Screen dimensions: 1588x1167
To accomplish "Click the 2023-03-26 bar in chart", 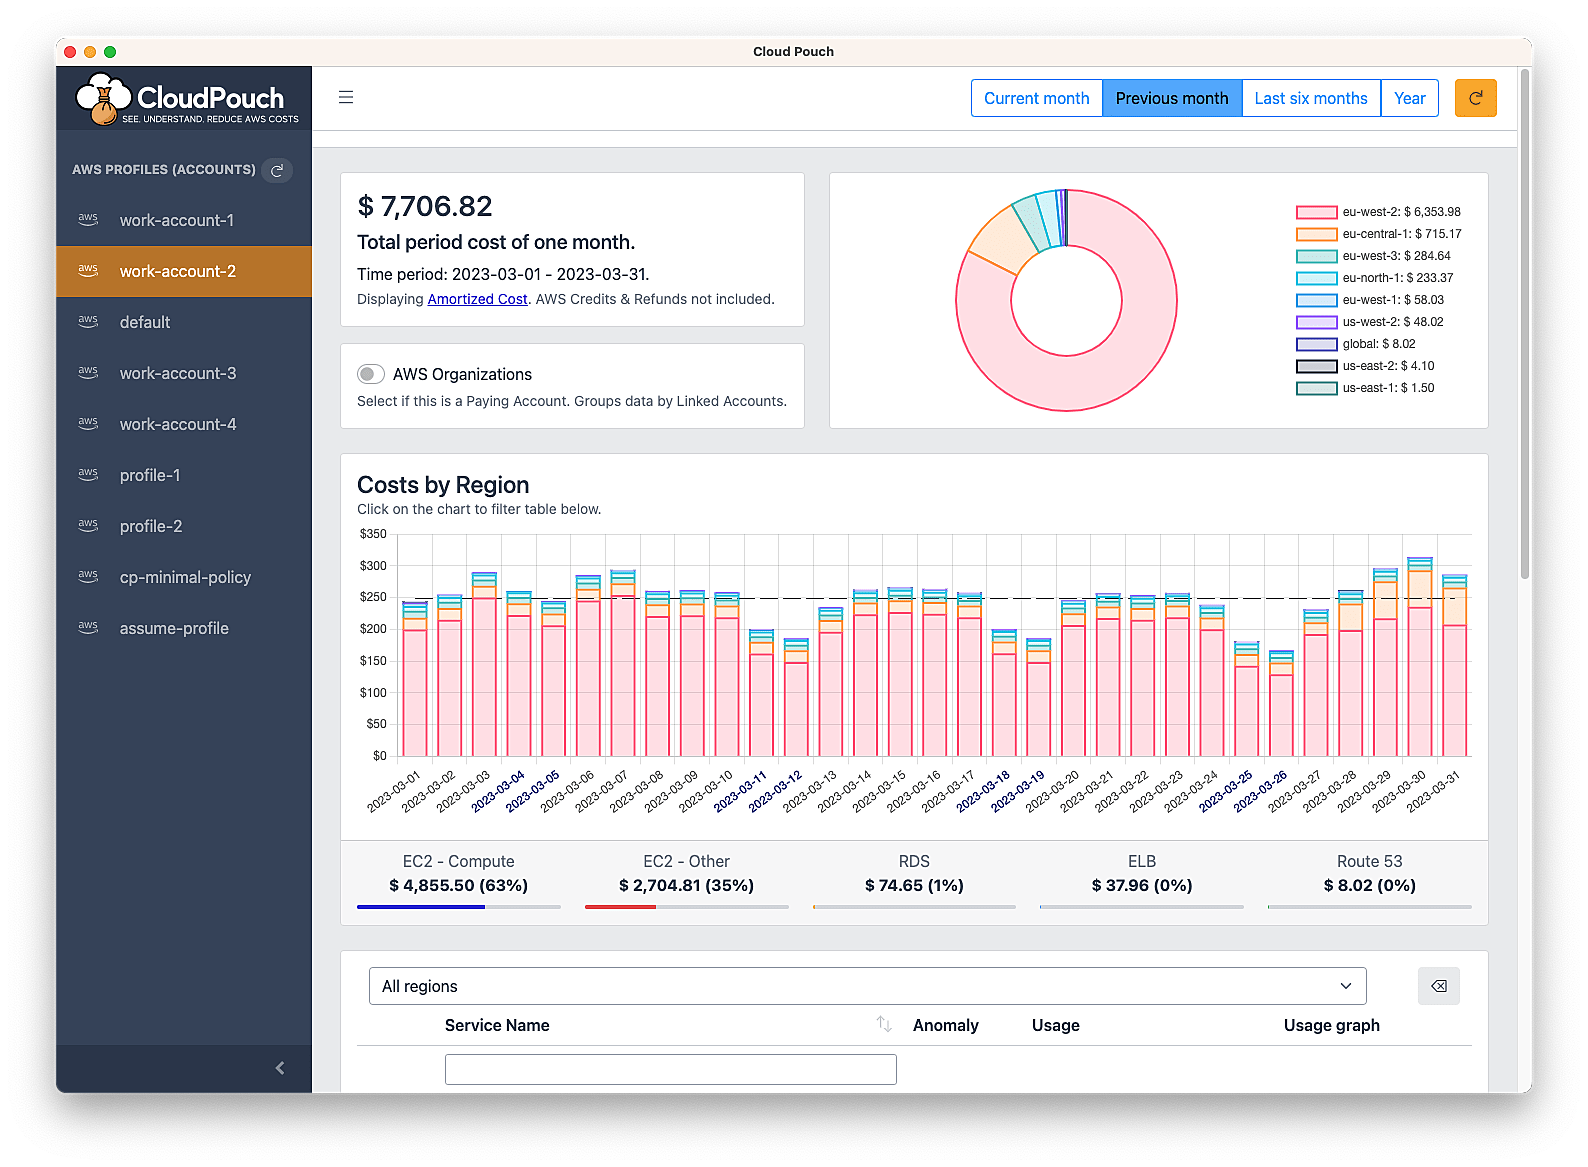I will (x=1281, y=703).
